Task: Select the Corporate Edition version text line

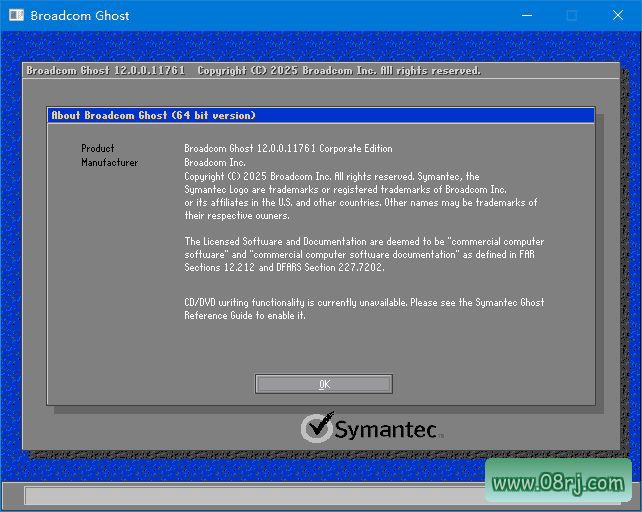Action: pos(288,148)
